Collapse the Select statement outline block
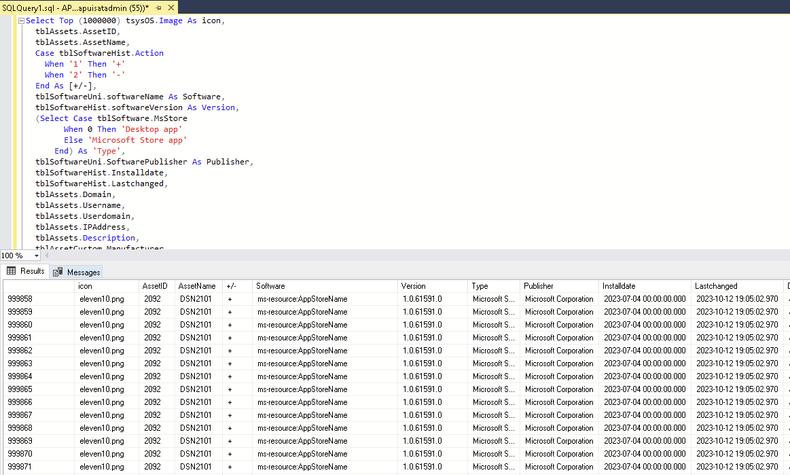The height and width of the screenshot is (475, 790). 20,20
